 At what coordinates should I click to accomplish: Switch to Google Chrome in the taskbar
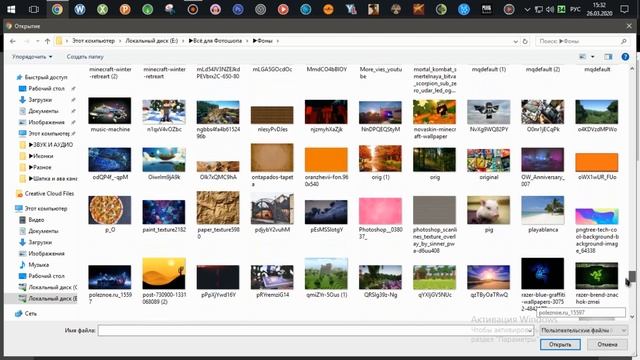click(57, 9)
